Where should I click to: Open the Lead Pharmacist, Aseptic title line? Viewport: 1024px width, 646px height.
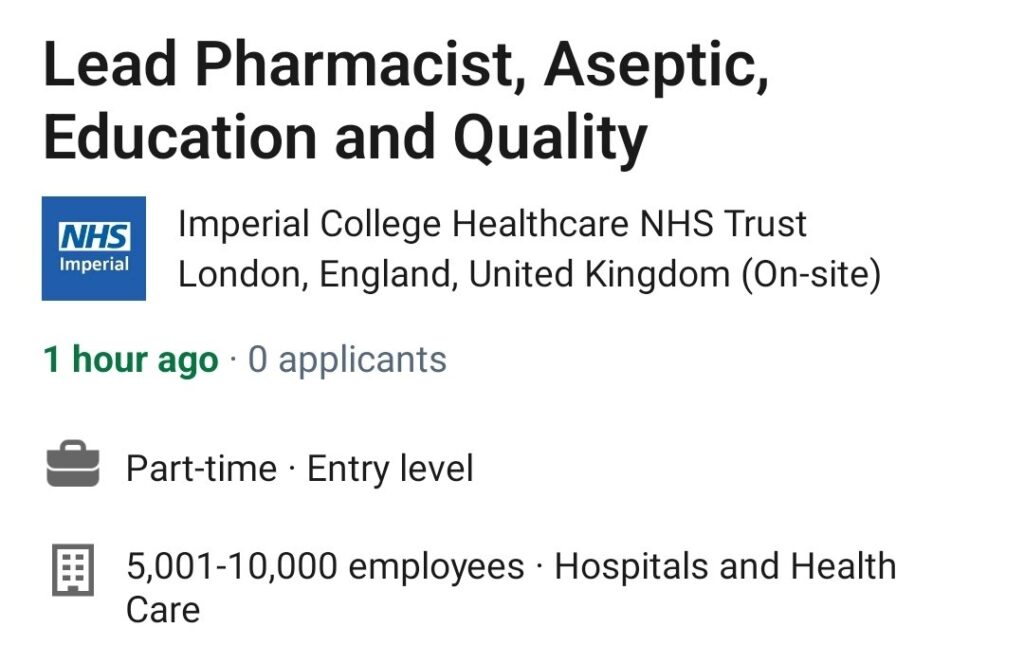(x=406, y=65)
